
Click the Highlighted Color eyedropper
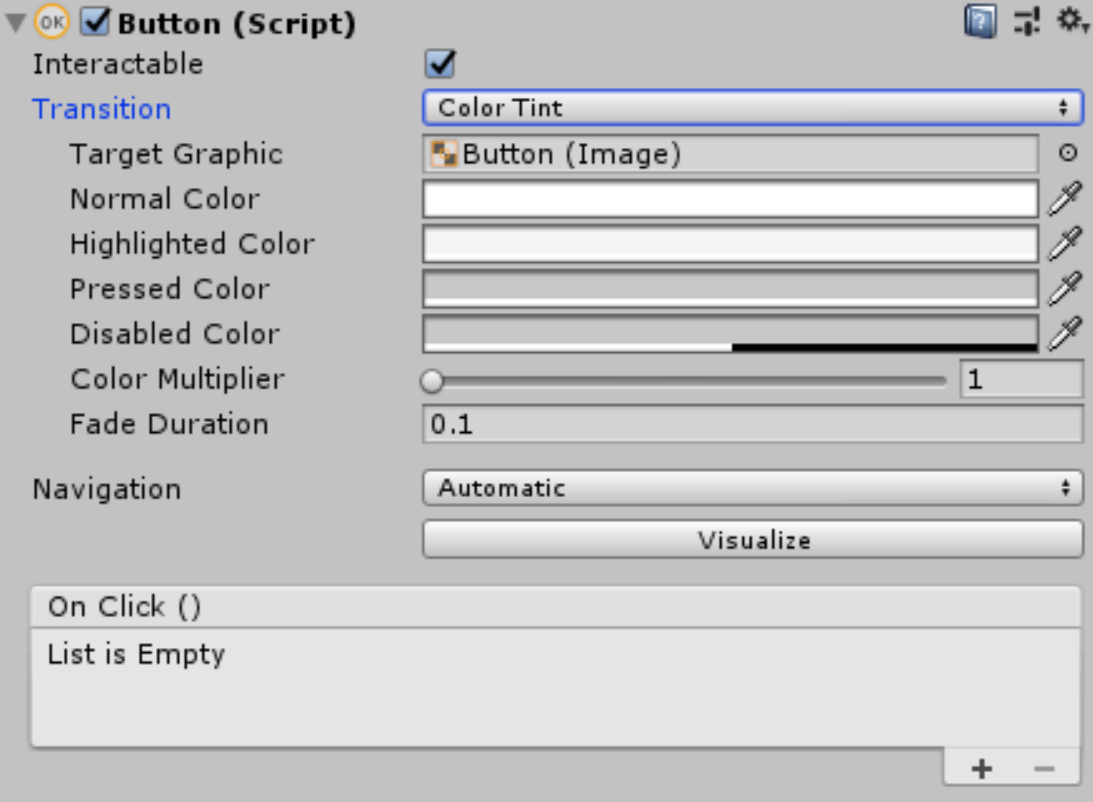pos(1064,244)
